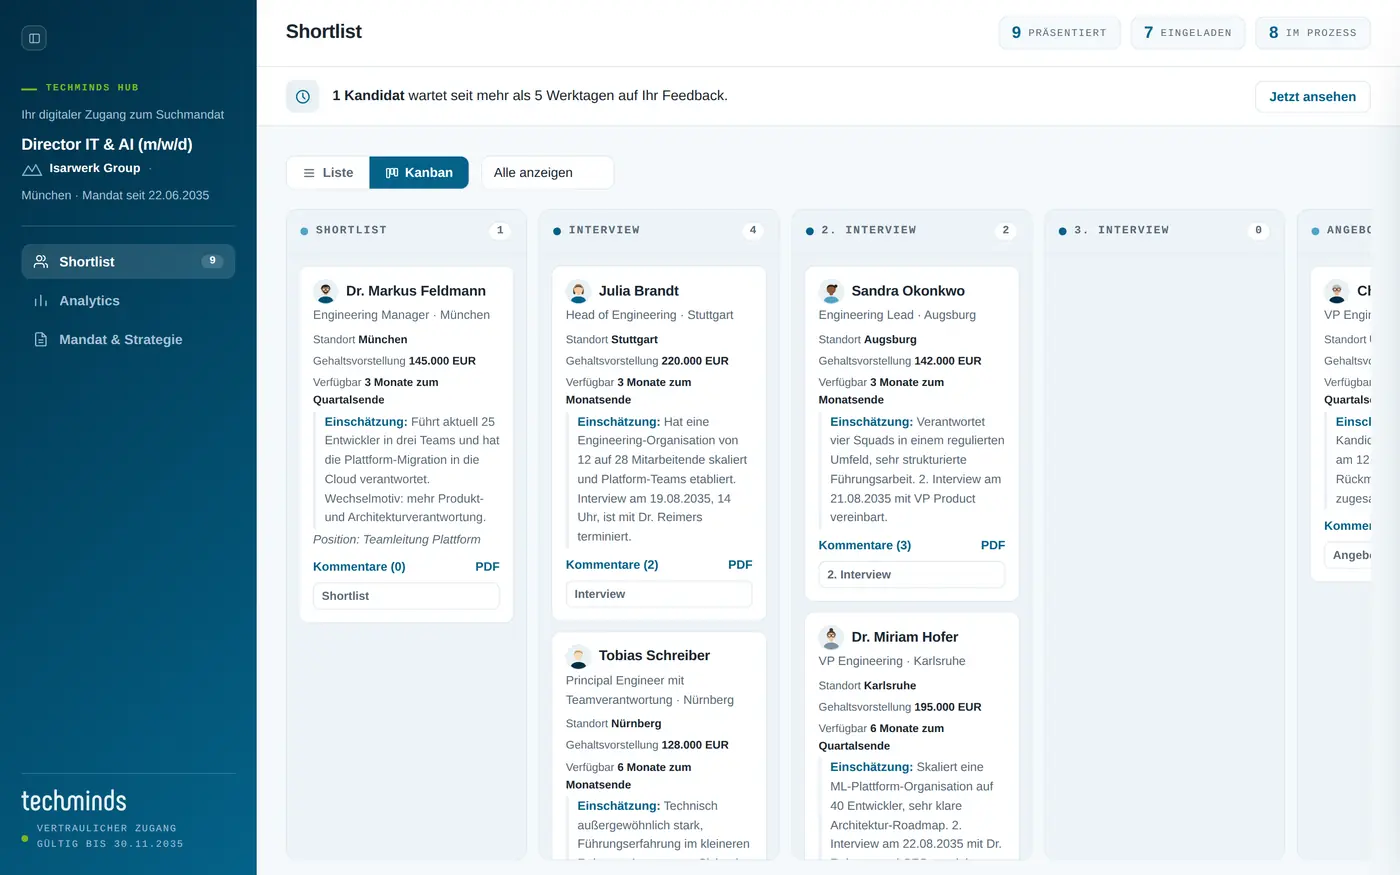Image resolution: width=1400 pixels, height=875 pixels.
Task: Click the '3. INTERVIEW' column header
Action: pyautogui.click(x=1121, y=231)
